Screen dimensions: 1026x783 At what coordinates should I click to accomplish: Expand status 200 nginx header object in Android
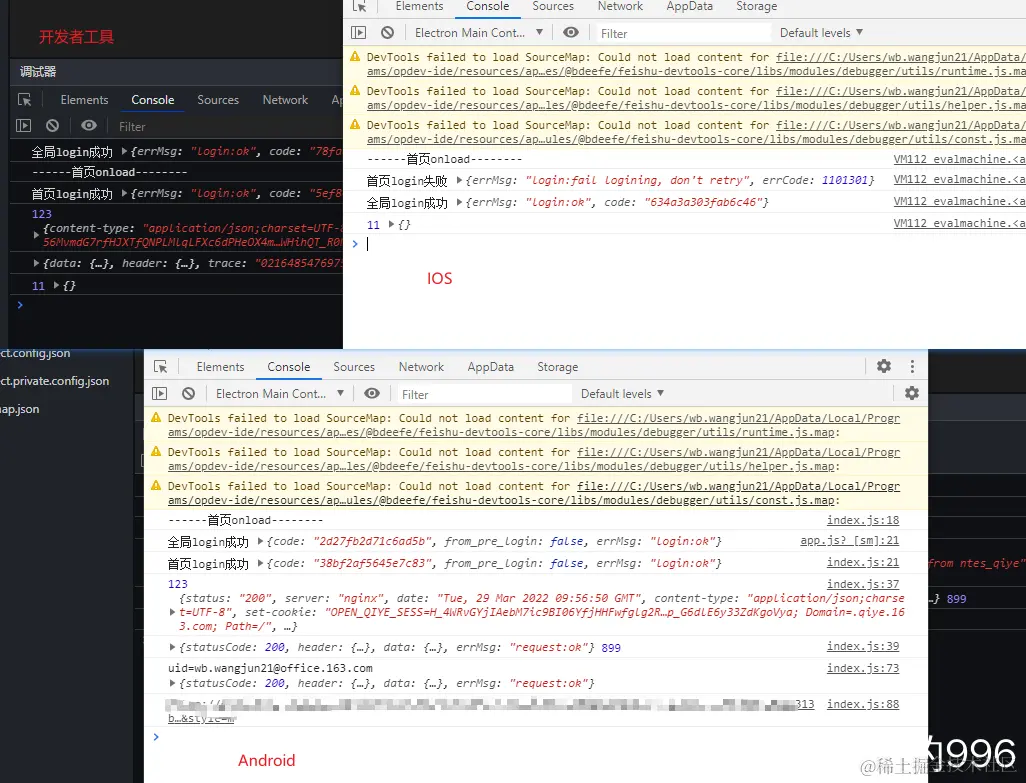tap(172, 612)
